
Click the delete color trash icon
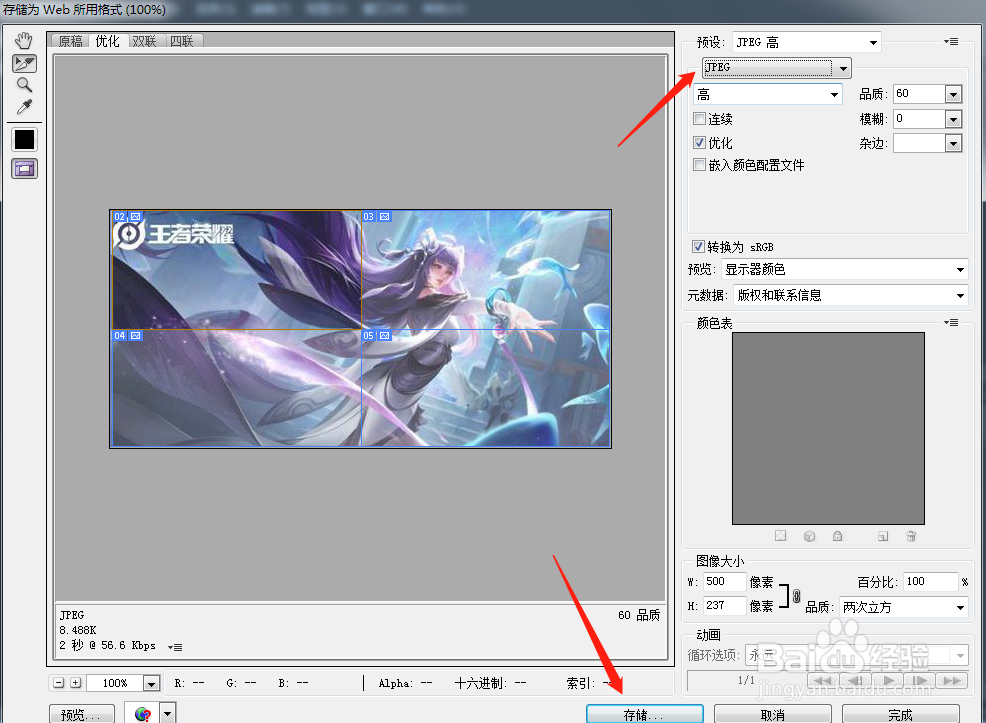click(911, 536)
